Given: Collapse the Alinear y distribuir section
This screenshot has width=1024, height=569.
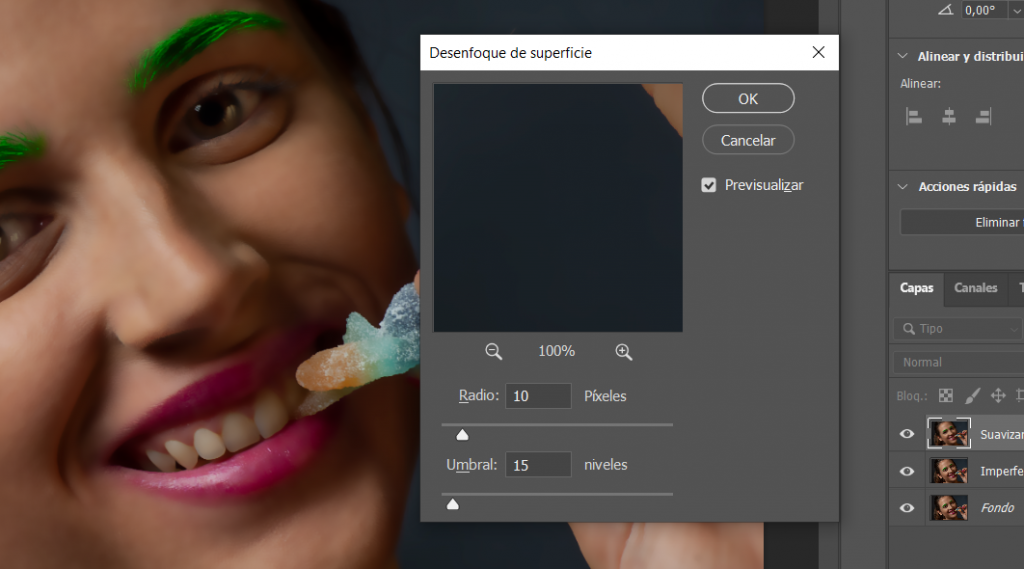Looking at the screenshot, I should click(903, 56).
